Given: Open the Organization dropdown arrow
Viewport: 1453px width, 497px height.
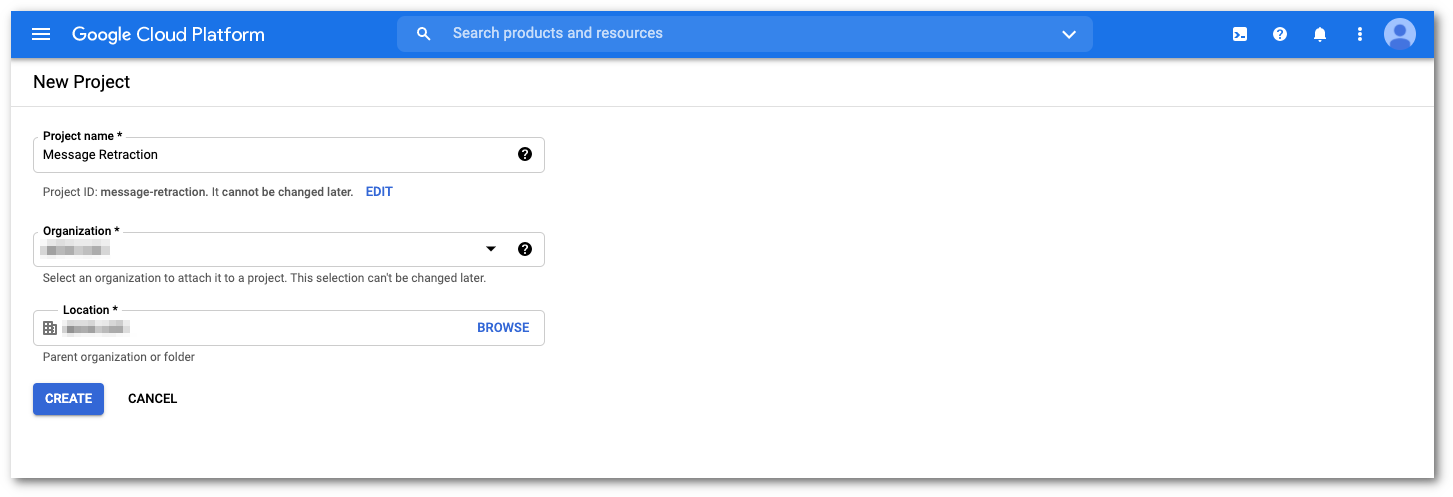Looking at the screenshot, I should coord(491,249).
